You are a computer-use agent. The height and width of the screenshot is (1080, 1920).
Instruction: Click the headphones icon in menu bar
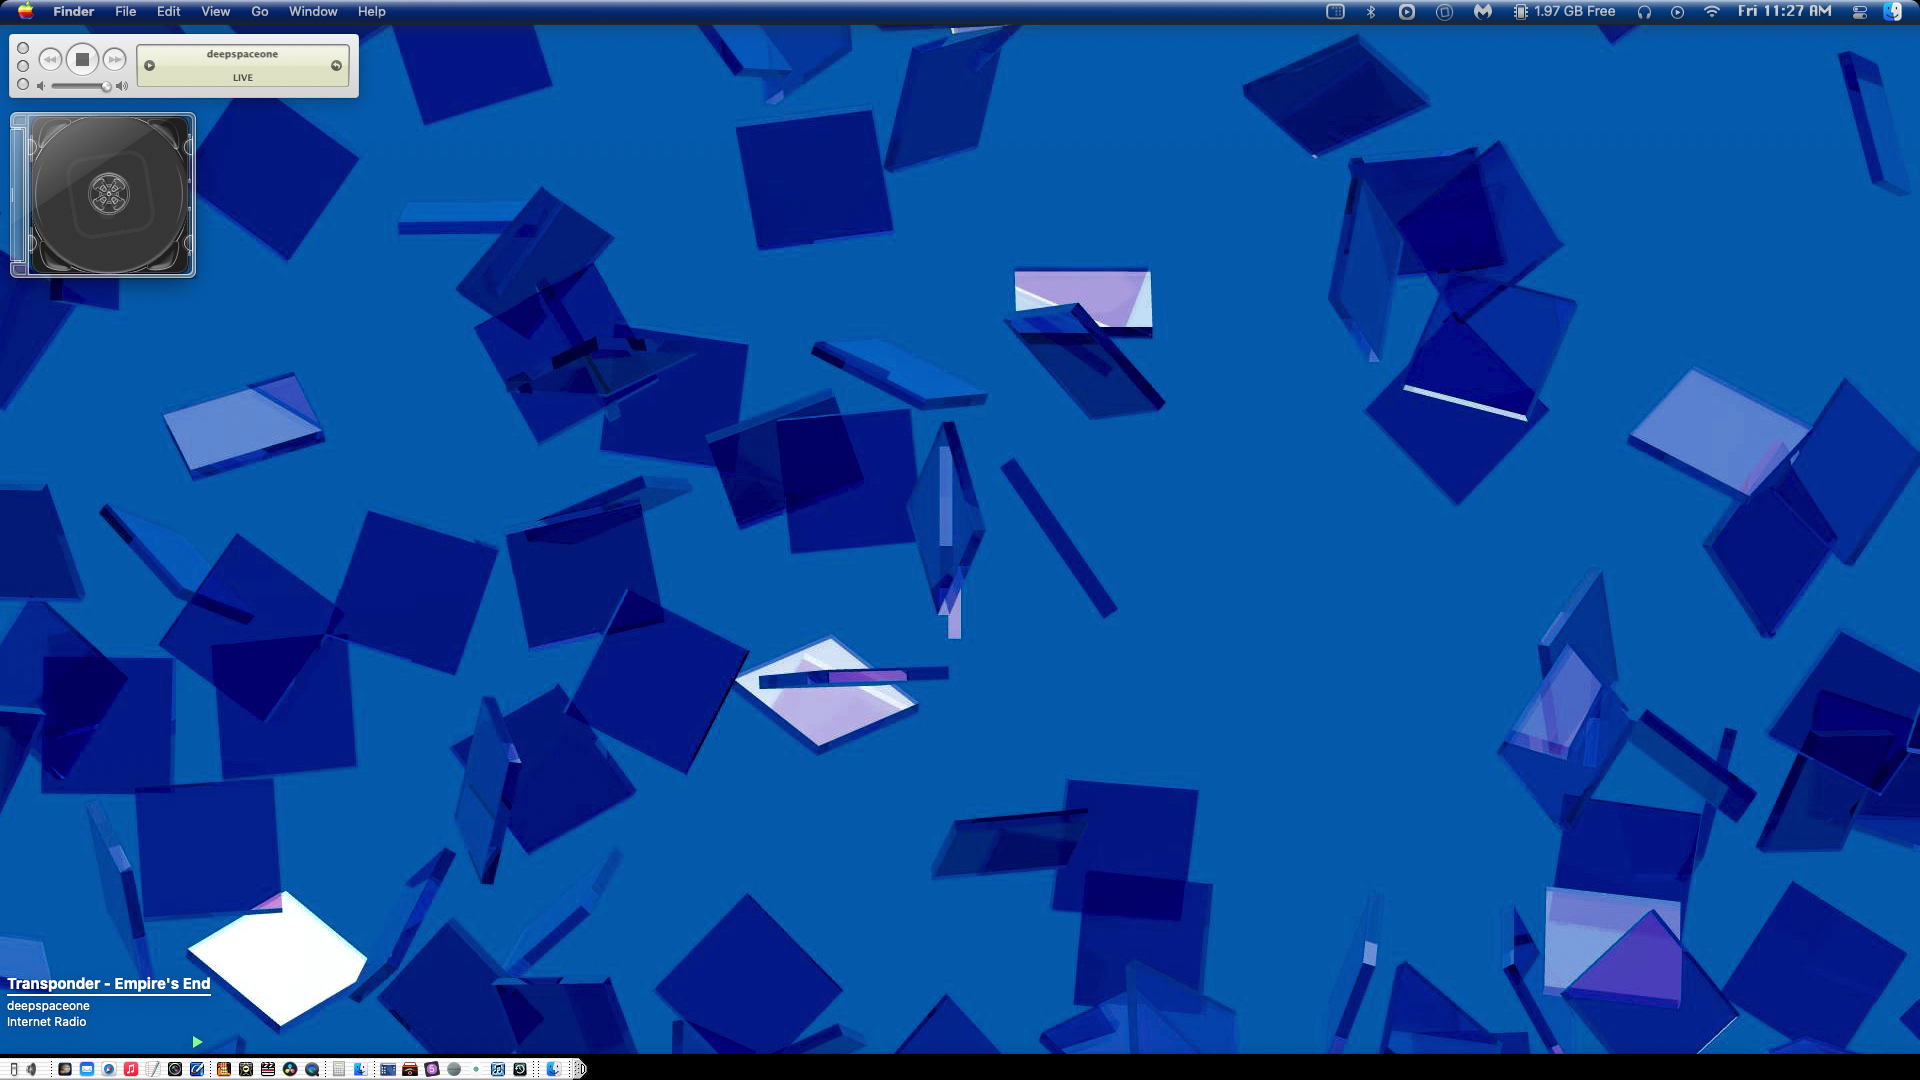click(x=1644, y=12)
